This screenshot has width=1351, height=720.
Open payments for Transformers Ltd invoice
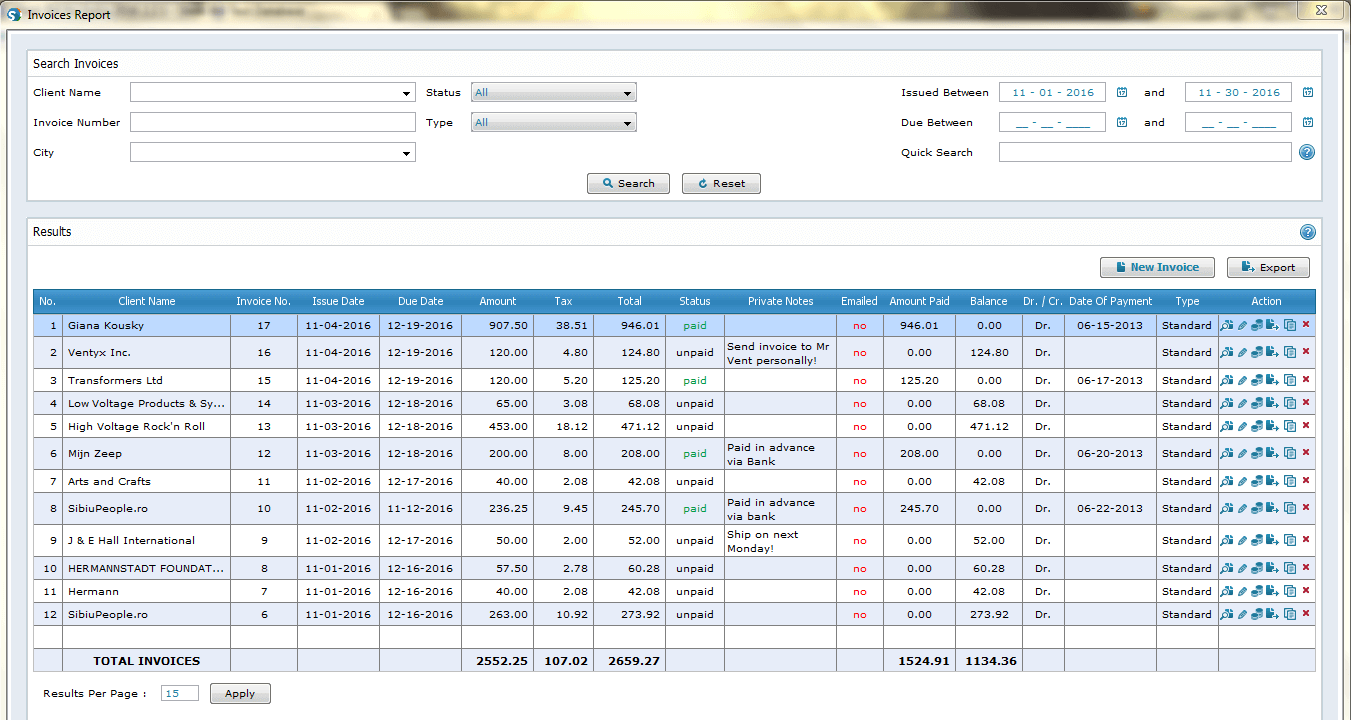(x=1257, y=380)
